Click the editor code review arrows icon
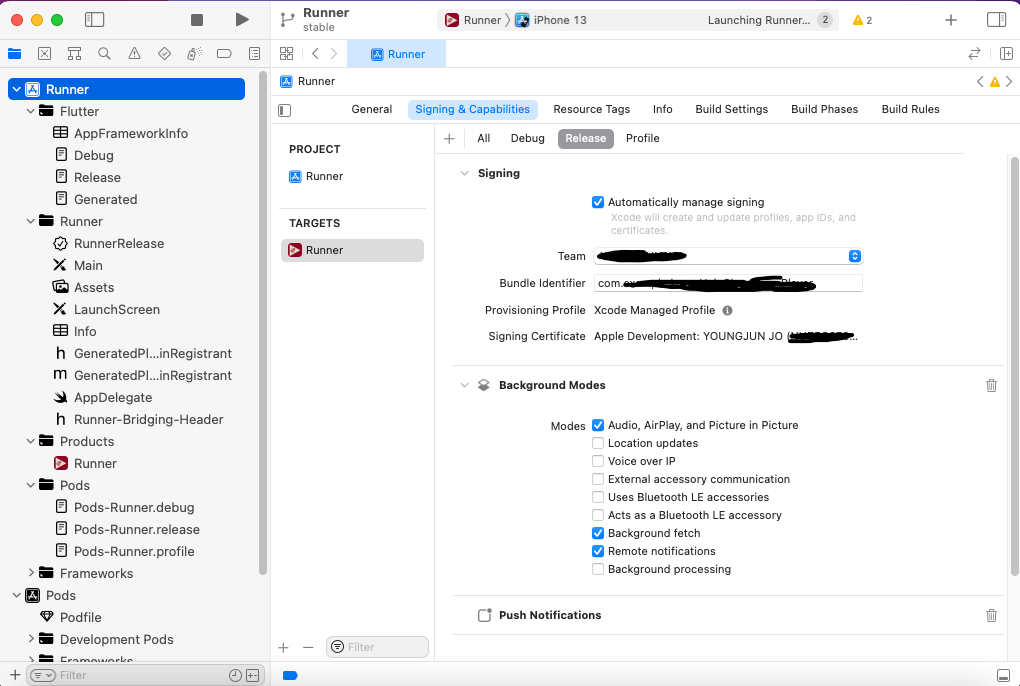Screen dimensions: 1020x686 coord(974,53)
